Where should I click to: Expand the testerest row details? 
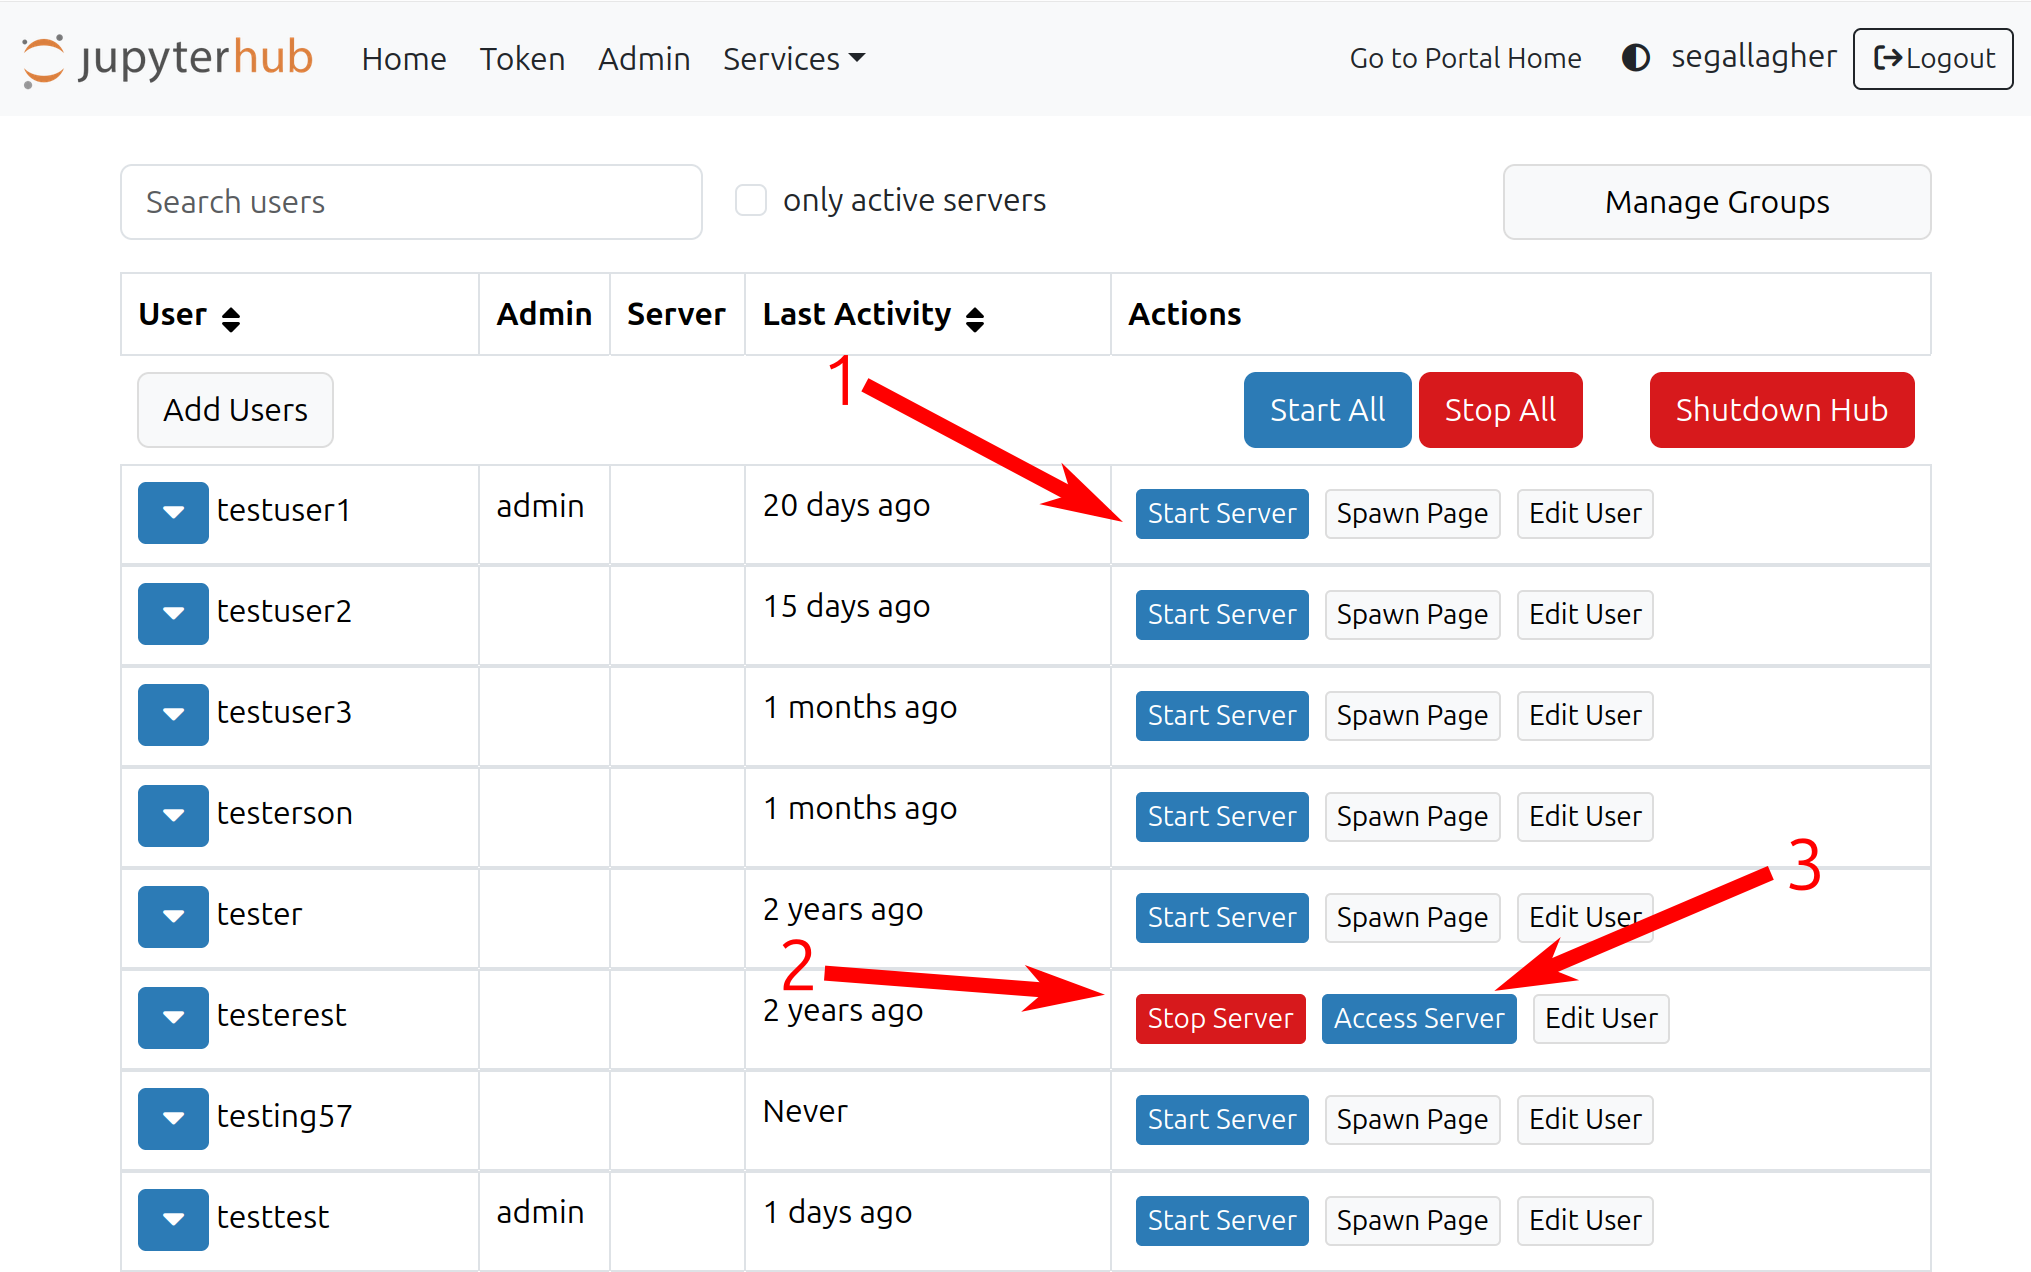[x=173, y=1017]
